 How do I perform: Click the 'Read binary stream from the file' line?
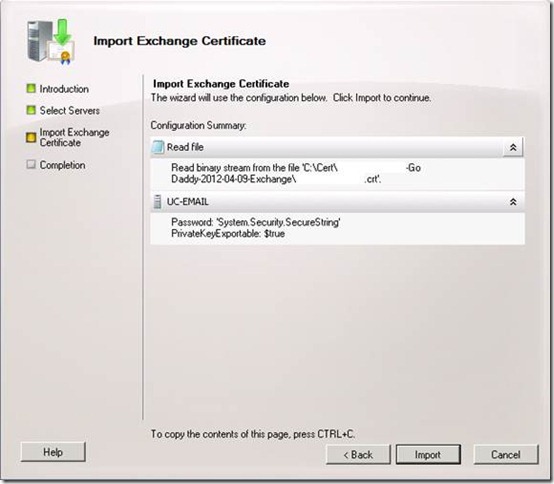[296, 167]
